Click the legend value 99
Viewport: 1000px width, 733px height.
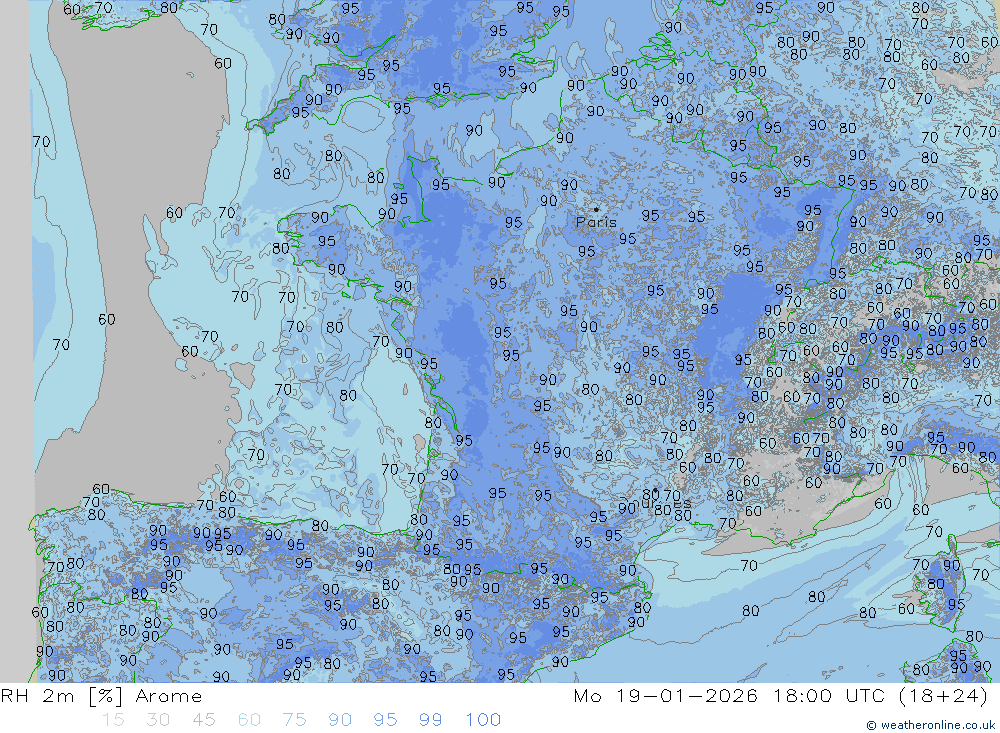point(430,720)
